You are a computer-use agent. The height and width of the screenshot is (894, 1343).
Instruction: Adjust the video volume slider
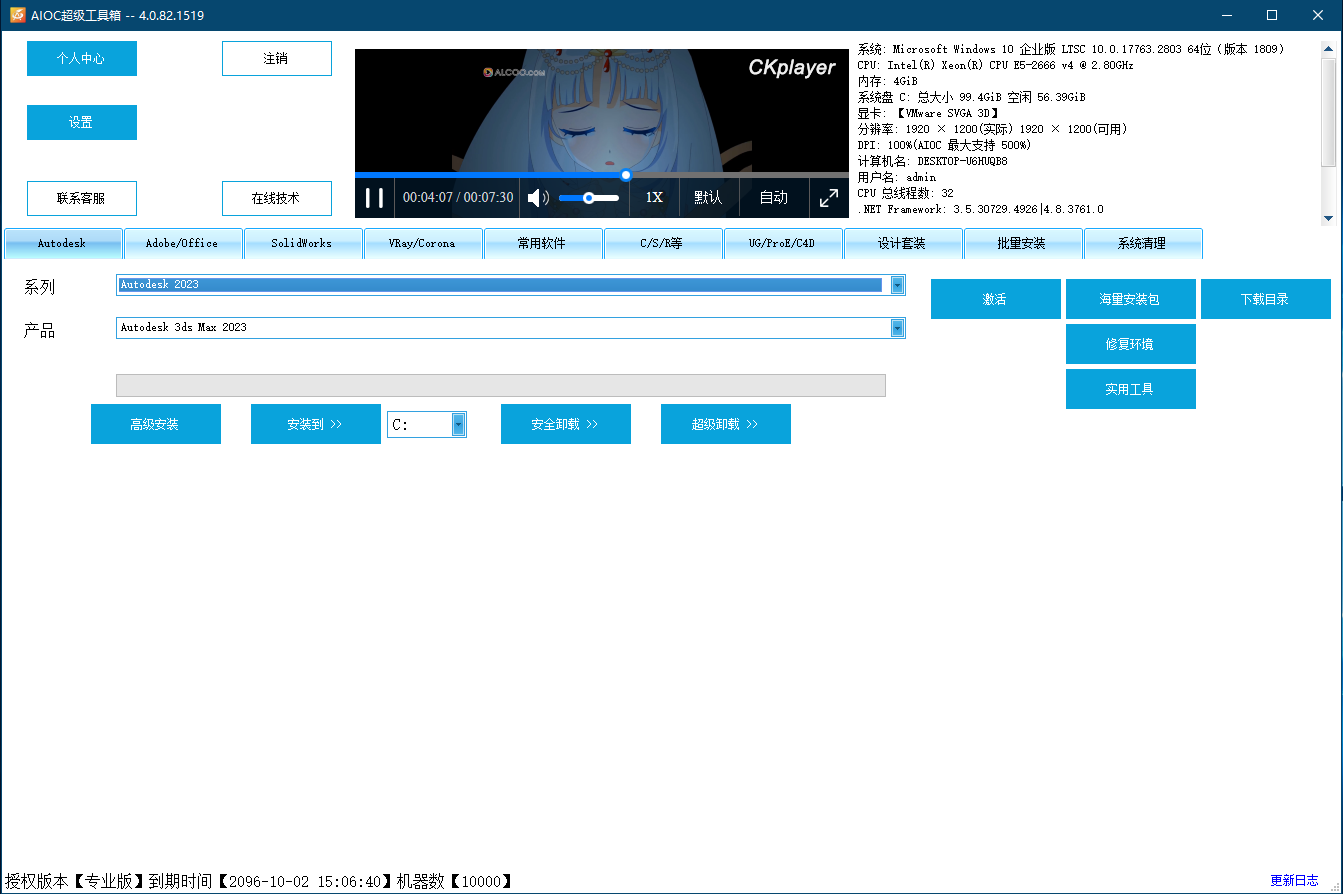[588, 198]
